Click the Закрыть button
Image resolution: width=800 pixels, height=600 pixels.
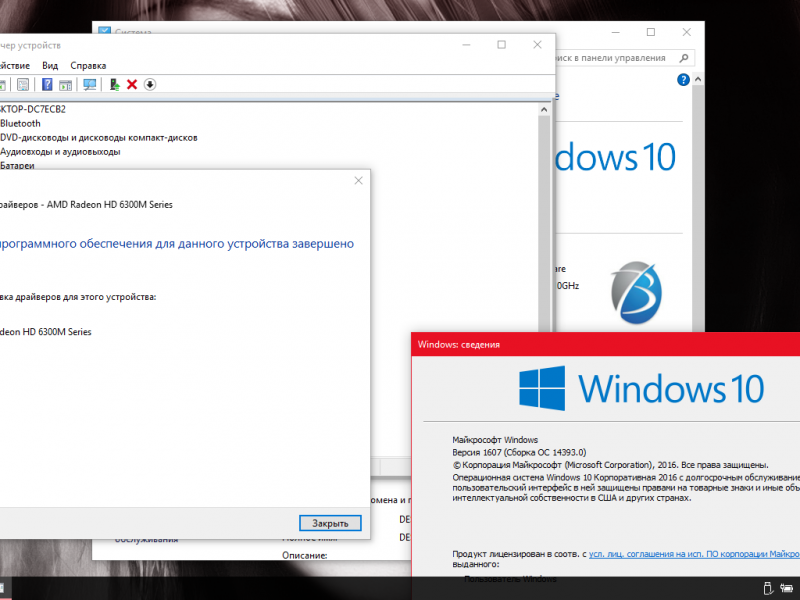click(x=330, y=523)
